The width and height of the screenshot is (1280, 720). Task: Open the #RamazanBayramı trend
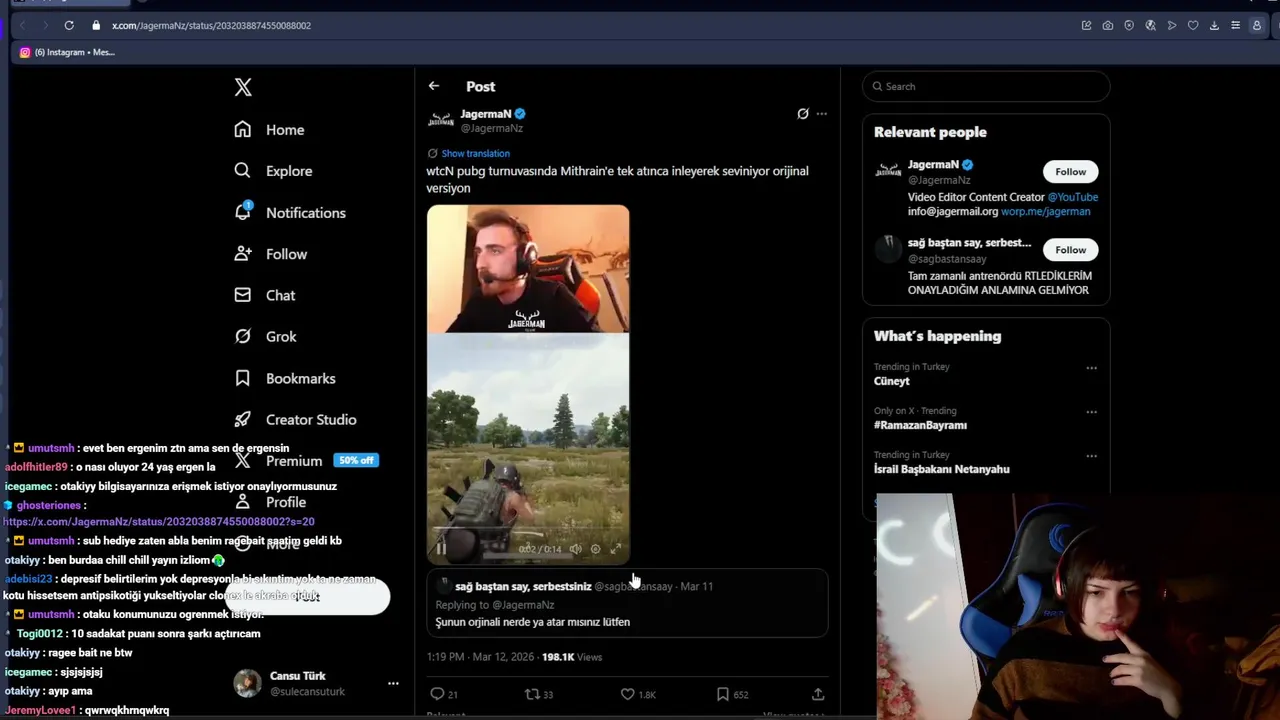[x=920, y=425]
